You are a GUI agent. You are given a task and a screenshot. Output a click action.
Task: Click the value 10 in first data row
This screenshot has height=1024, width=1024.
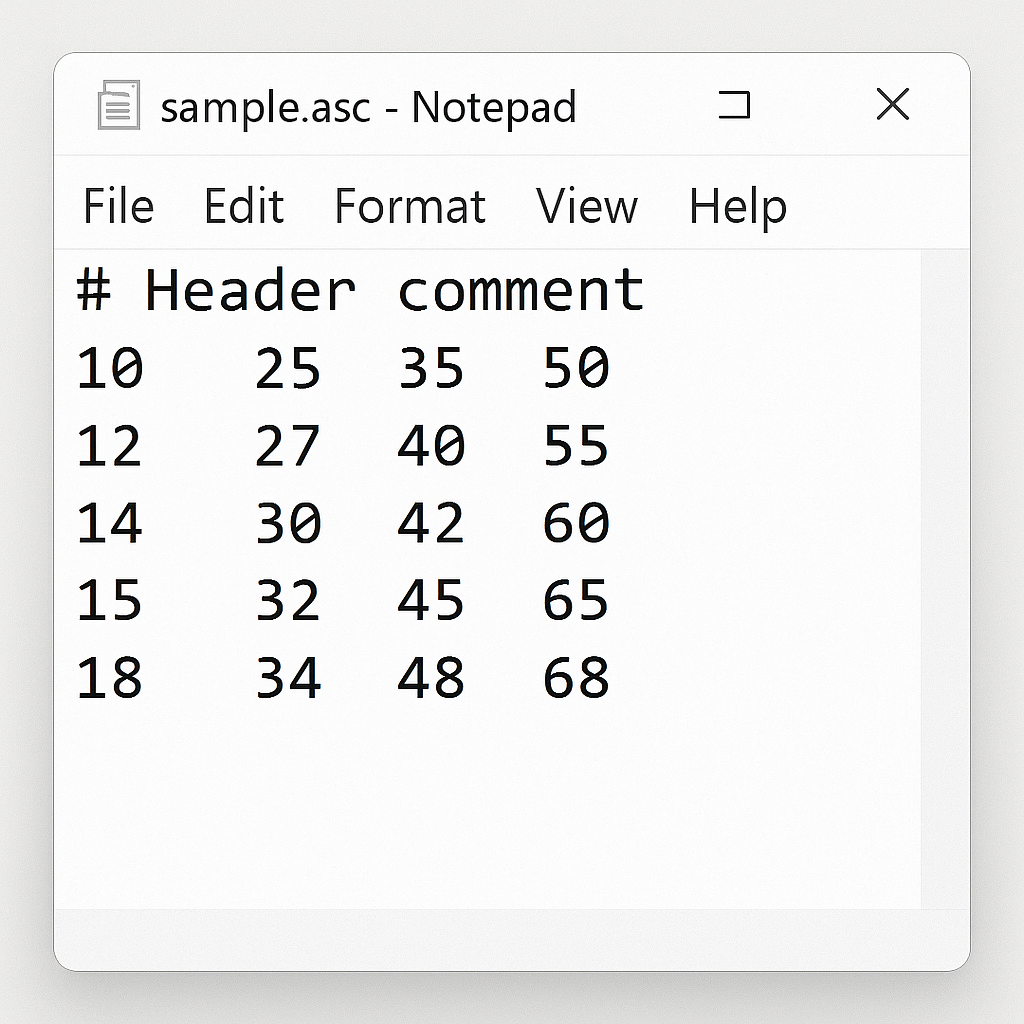109,368
